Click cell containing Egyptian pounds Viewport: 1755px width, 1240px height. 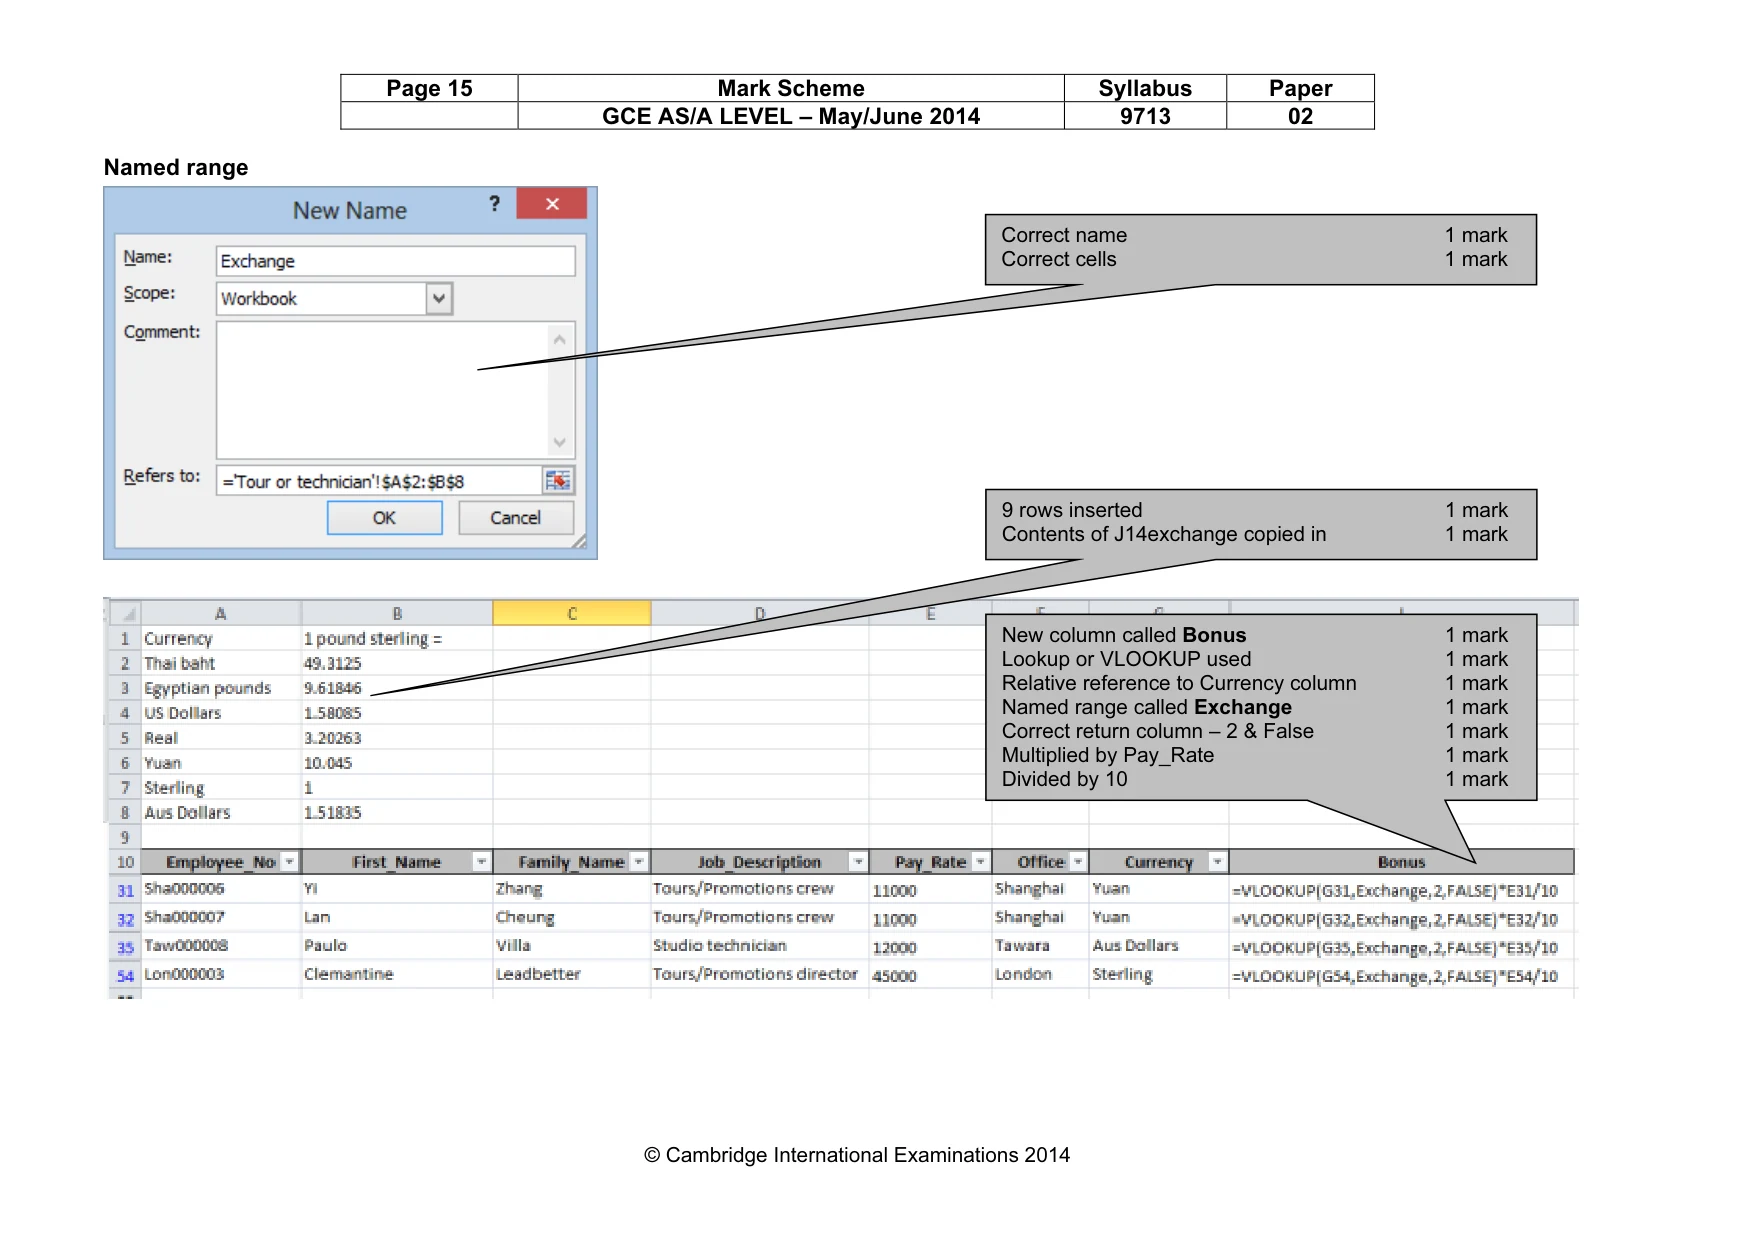(x=221, y=688)
